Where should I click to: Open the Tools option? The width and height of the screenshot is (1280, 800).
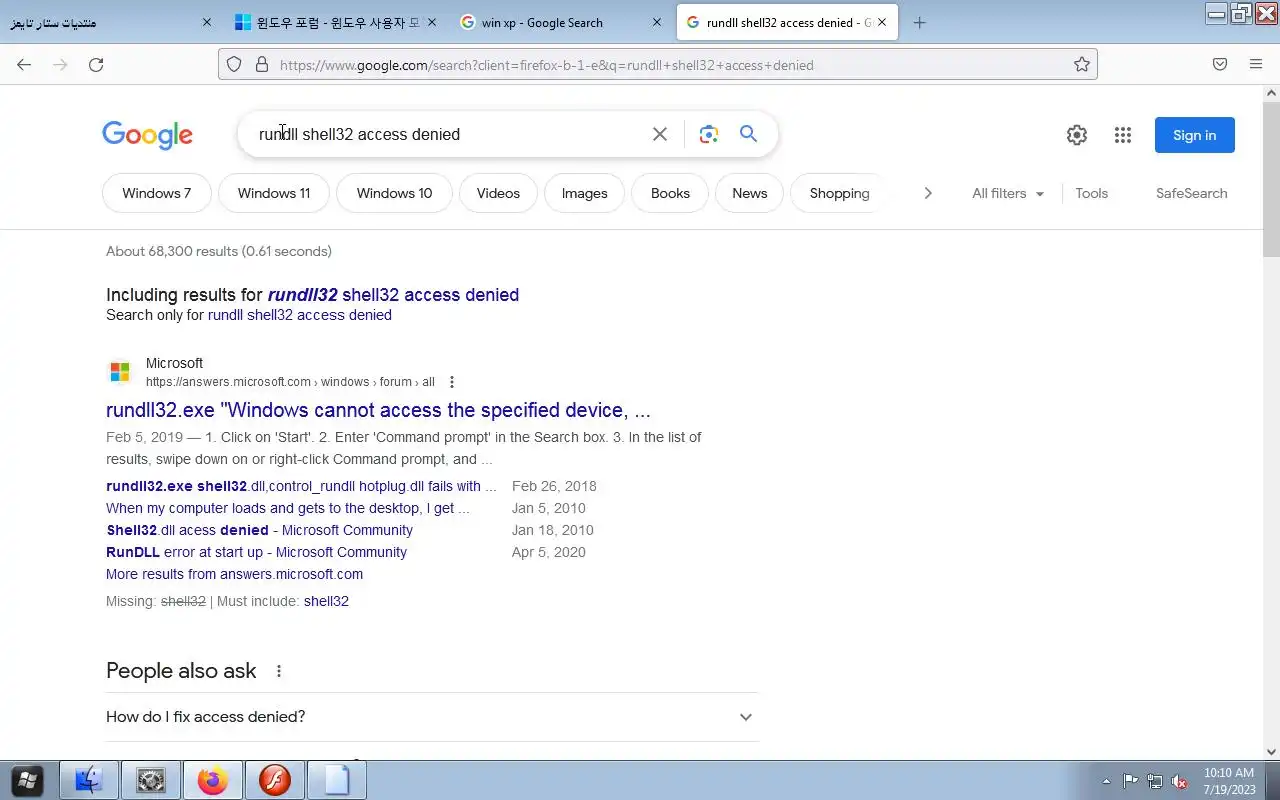[x=1091, y=193]
